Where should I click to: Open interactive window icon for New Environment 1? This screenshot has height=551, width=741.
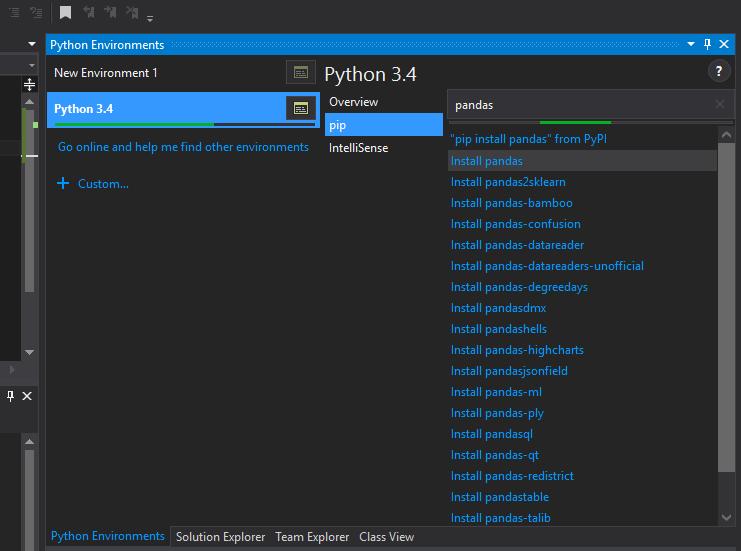point(299,73)
